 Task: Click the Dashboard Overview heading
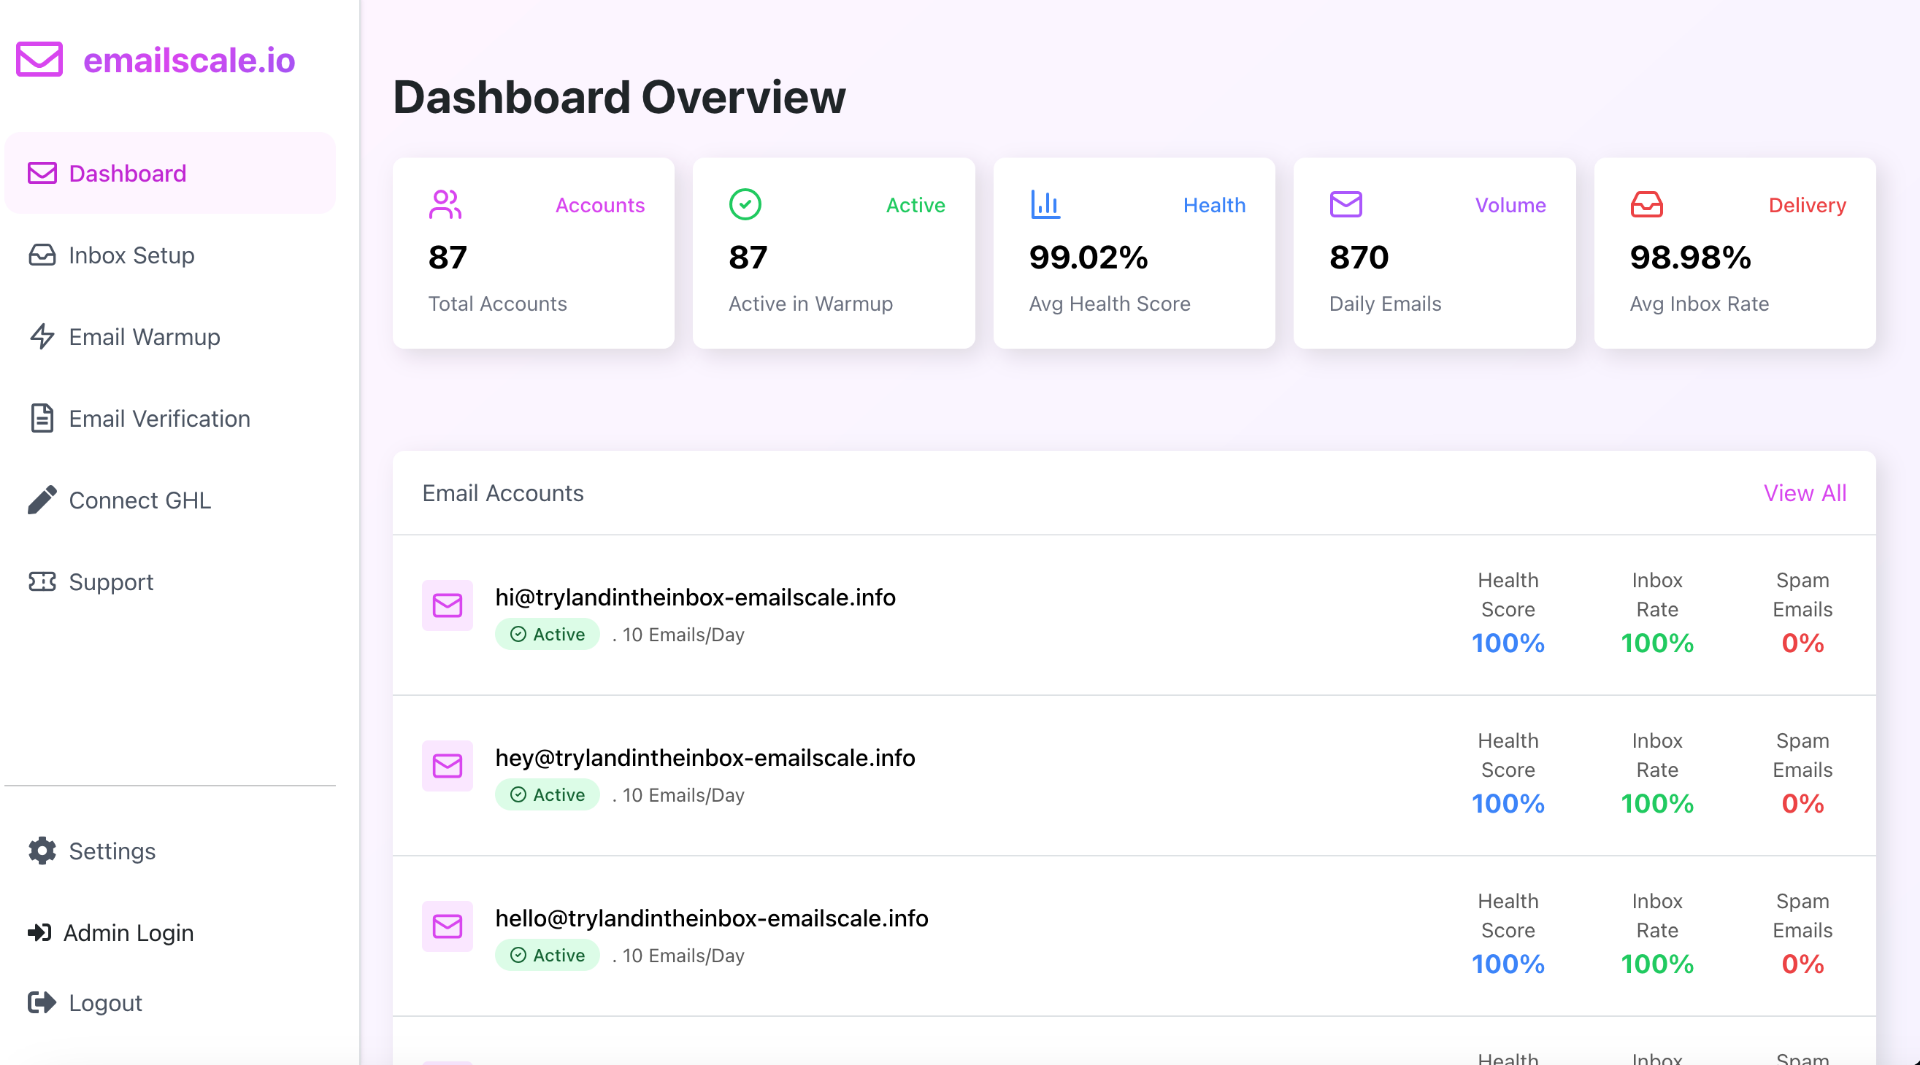pyautogui.click(x=619, y=97)
